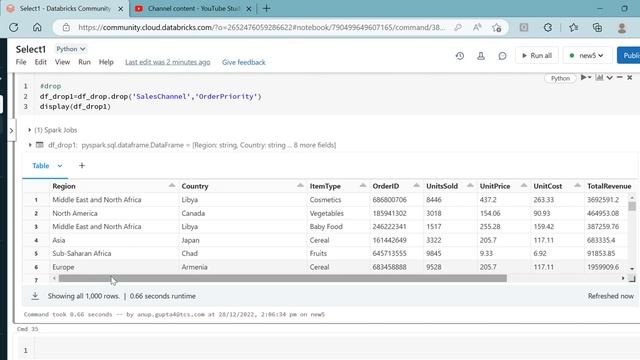Viewport: 640px width, 360px height.
Task: Click the Run all button
Action: point(537,56)
